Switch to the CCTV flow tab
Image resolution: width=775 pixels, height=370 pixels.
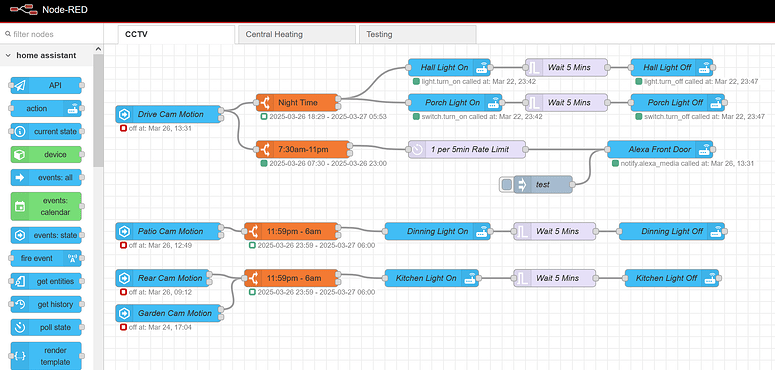pos(176,35)
